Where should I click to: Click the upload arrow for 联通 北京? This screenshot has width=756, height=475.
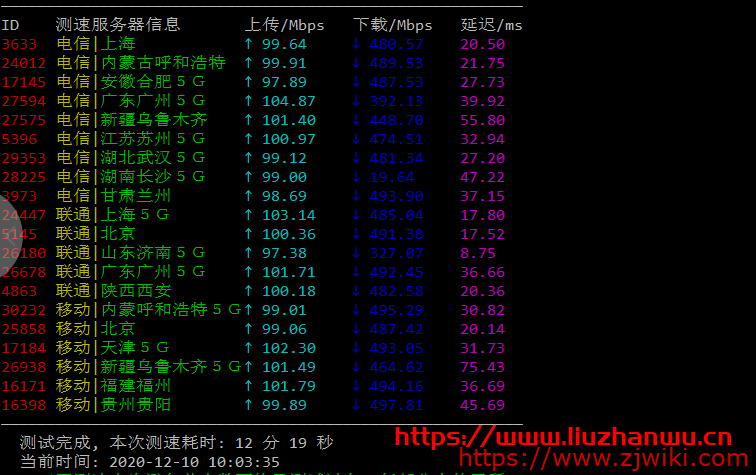coord(249,234)
